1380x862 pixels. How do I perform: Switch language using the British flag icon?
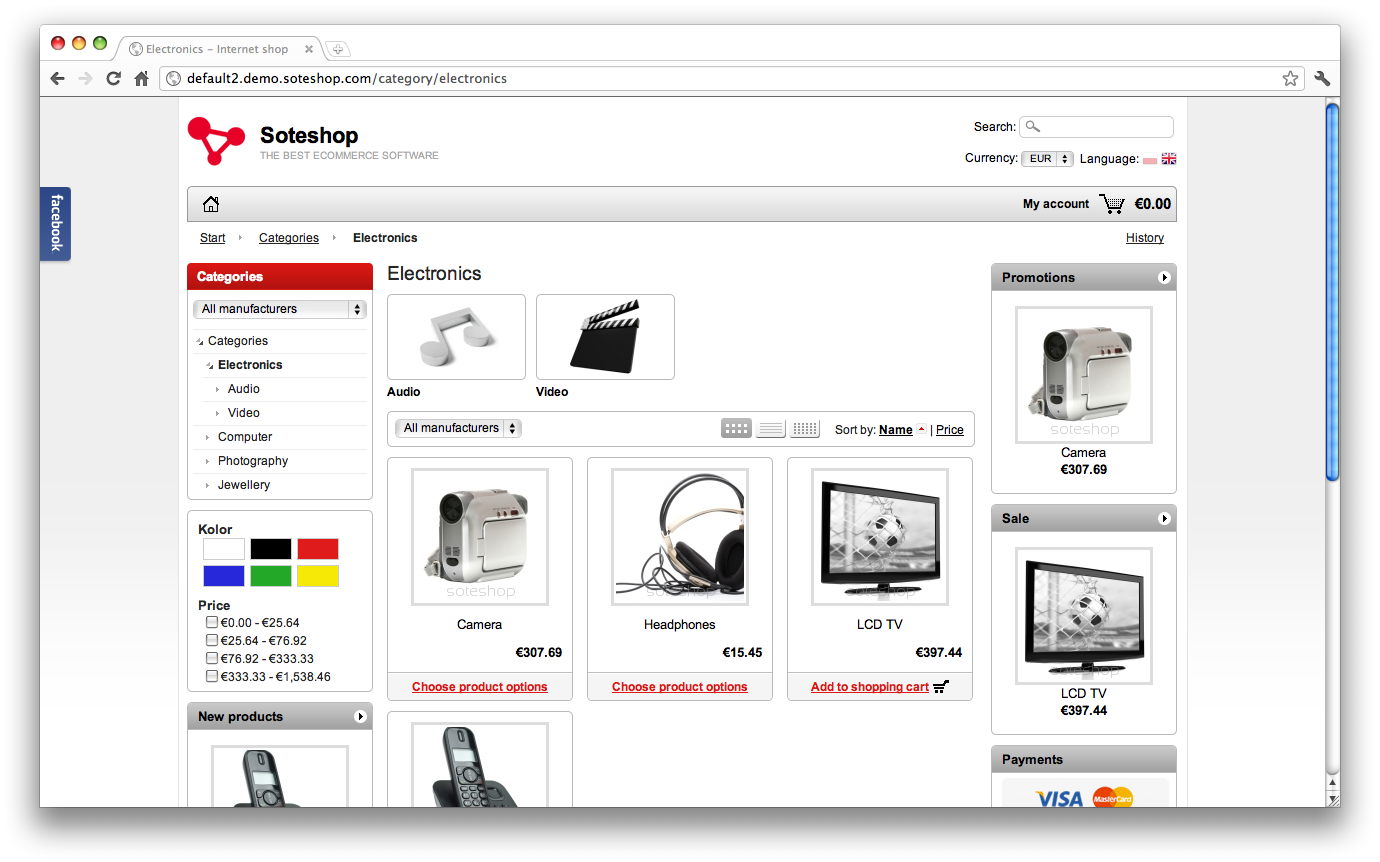click(1169, 158)
